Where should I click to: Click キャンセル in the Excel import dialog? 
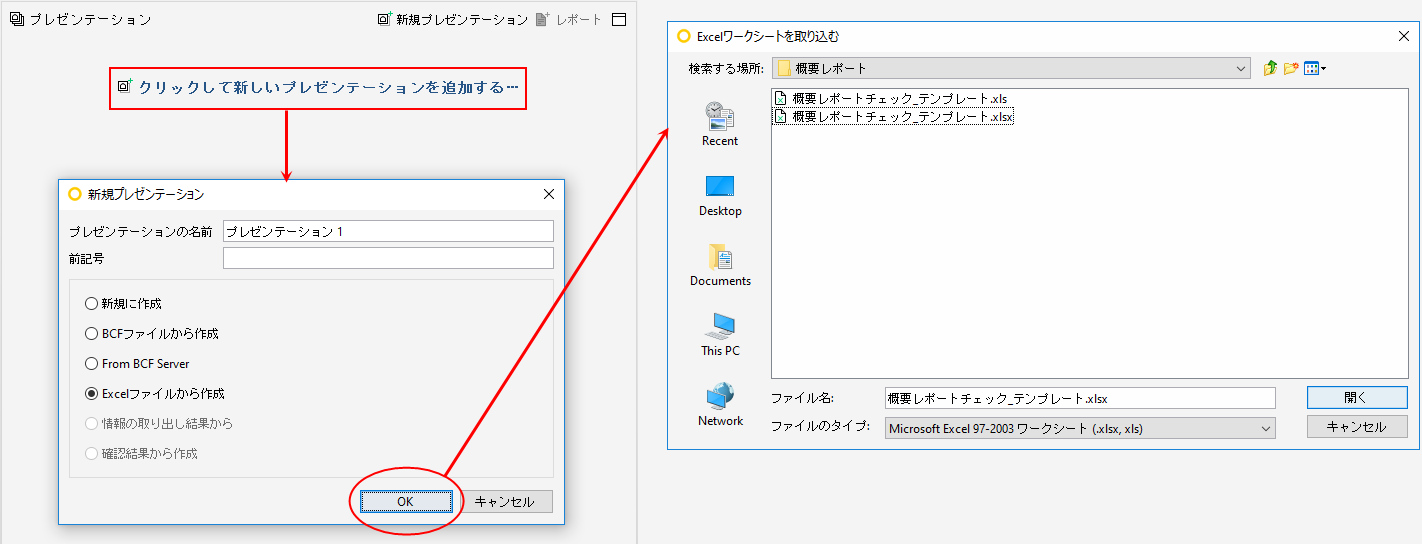point(1357,427)
